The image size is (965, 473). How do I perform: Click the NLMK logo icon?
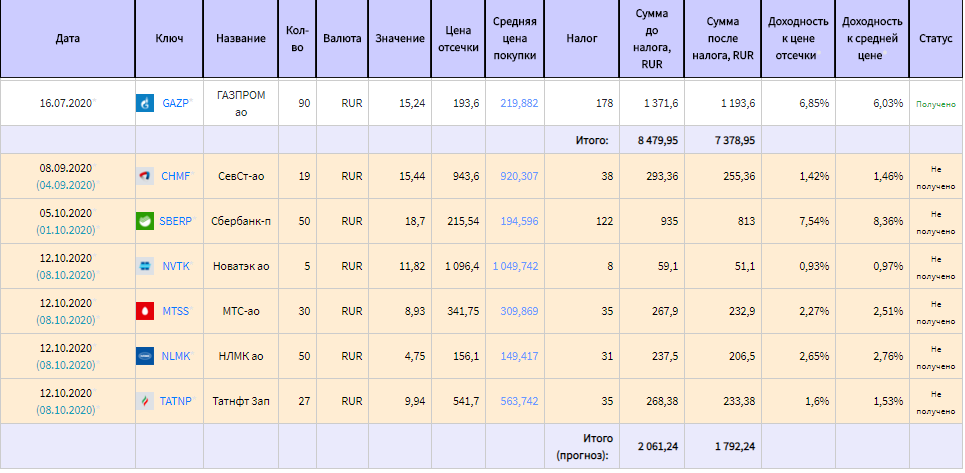click(145, 356)
